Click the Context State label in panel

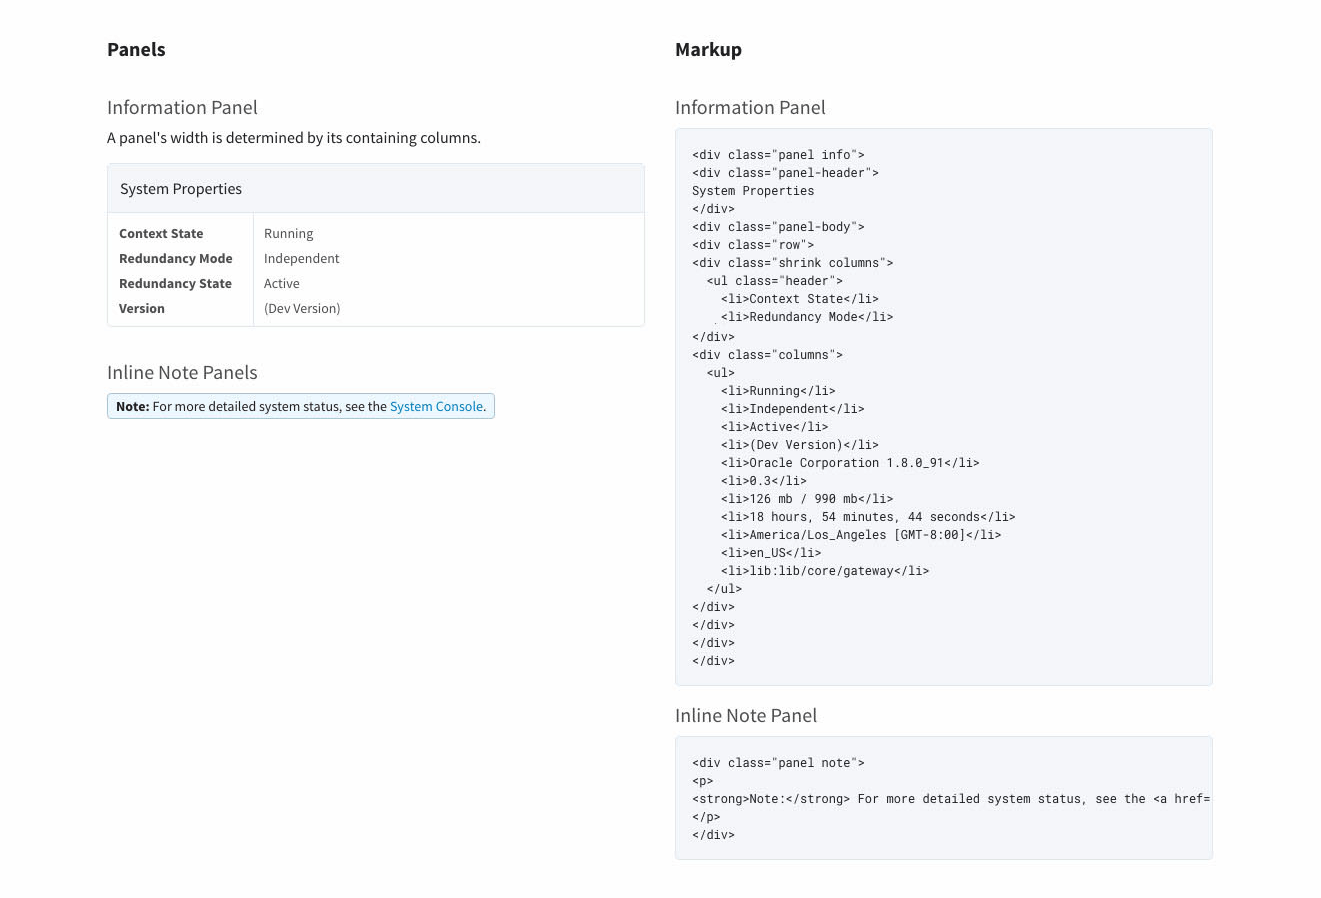click(x=161, y=234)
